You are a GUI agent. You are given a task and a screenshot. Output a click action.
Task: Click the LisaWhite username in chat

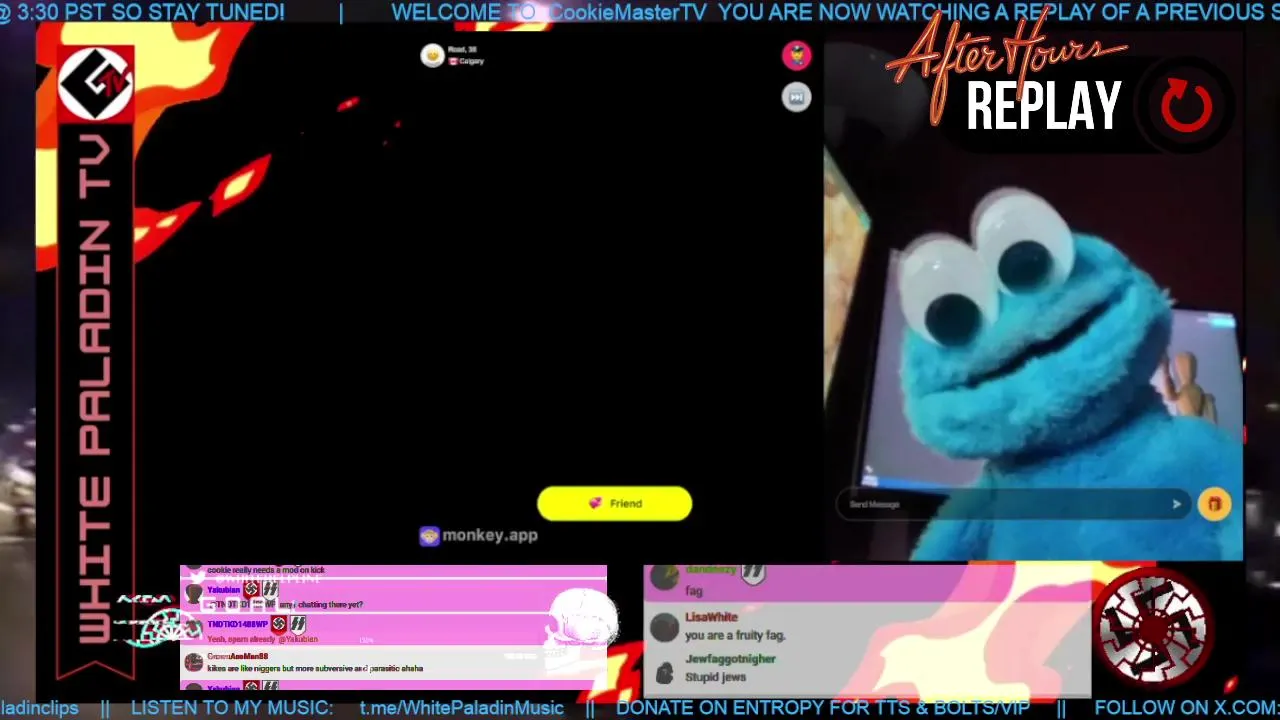711,618
